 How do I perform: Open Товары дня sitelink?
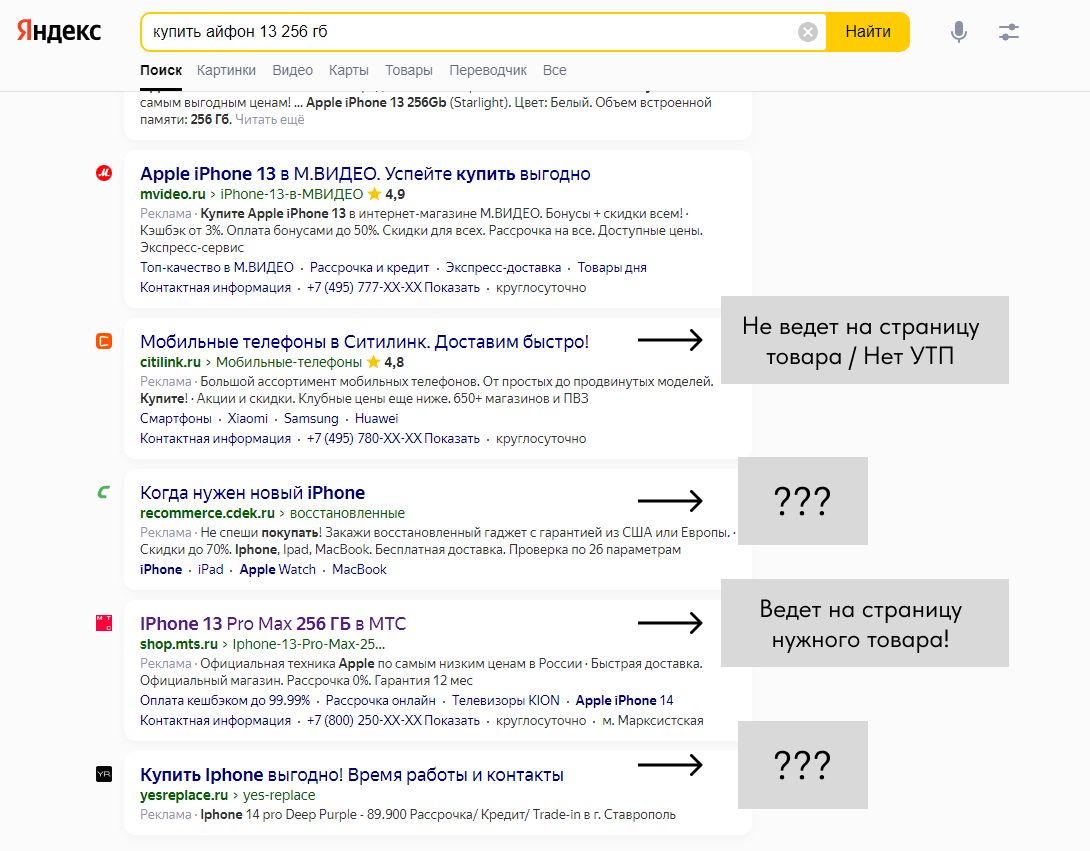coord(612,268)
